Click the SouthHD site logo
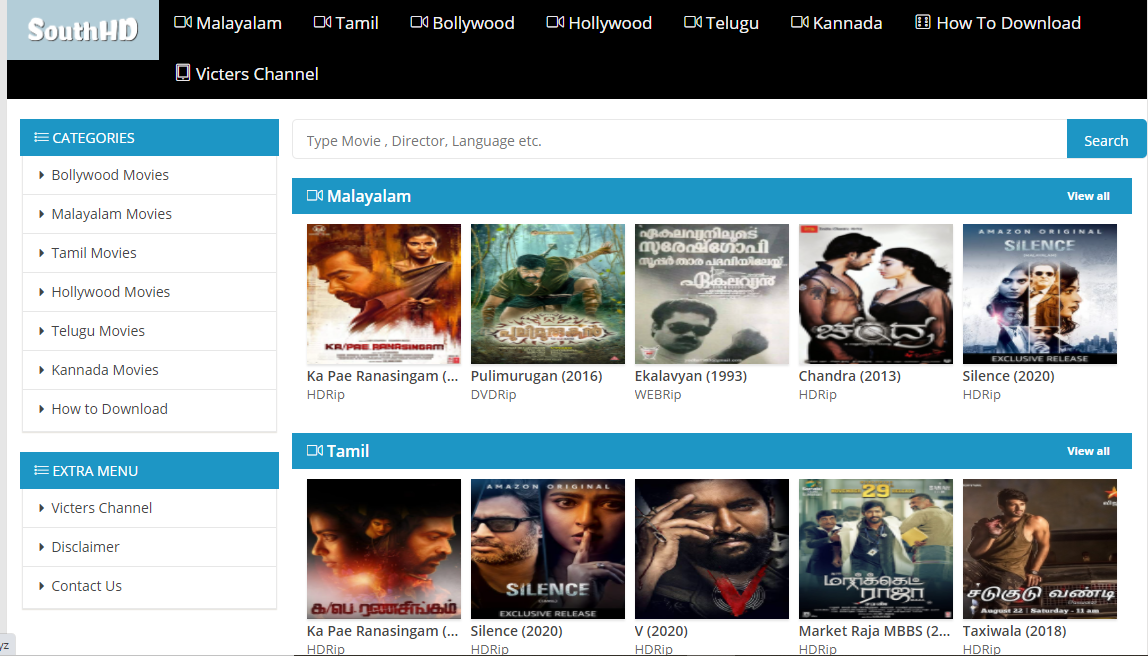 point(83,30)
